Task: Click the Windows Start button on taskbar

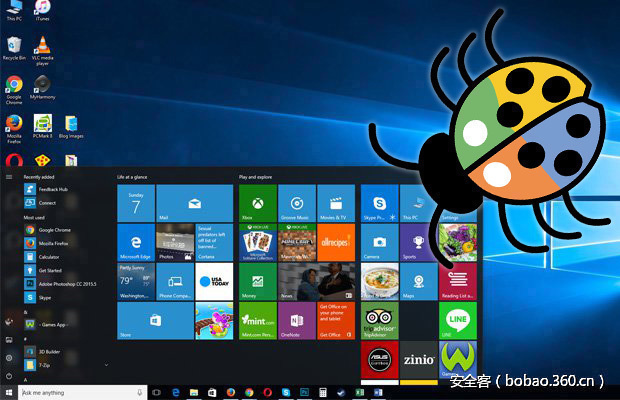Action: pos(9,393)
